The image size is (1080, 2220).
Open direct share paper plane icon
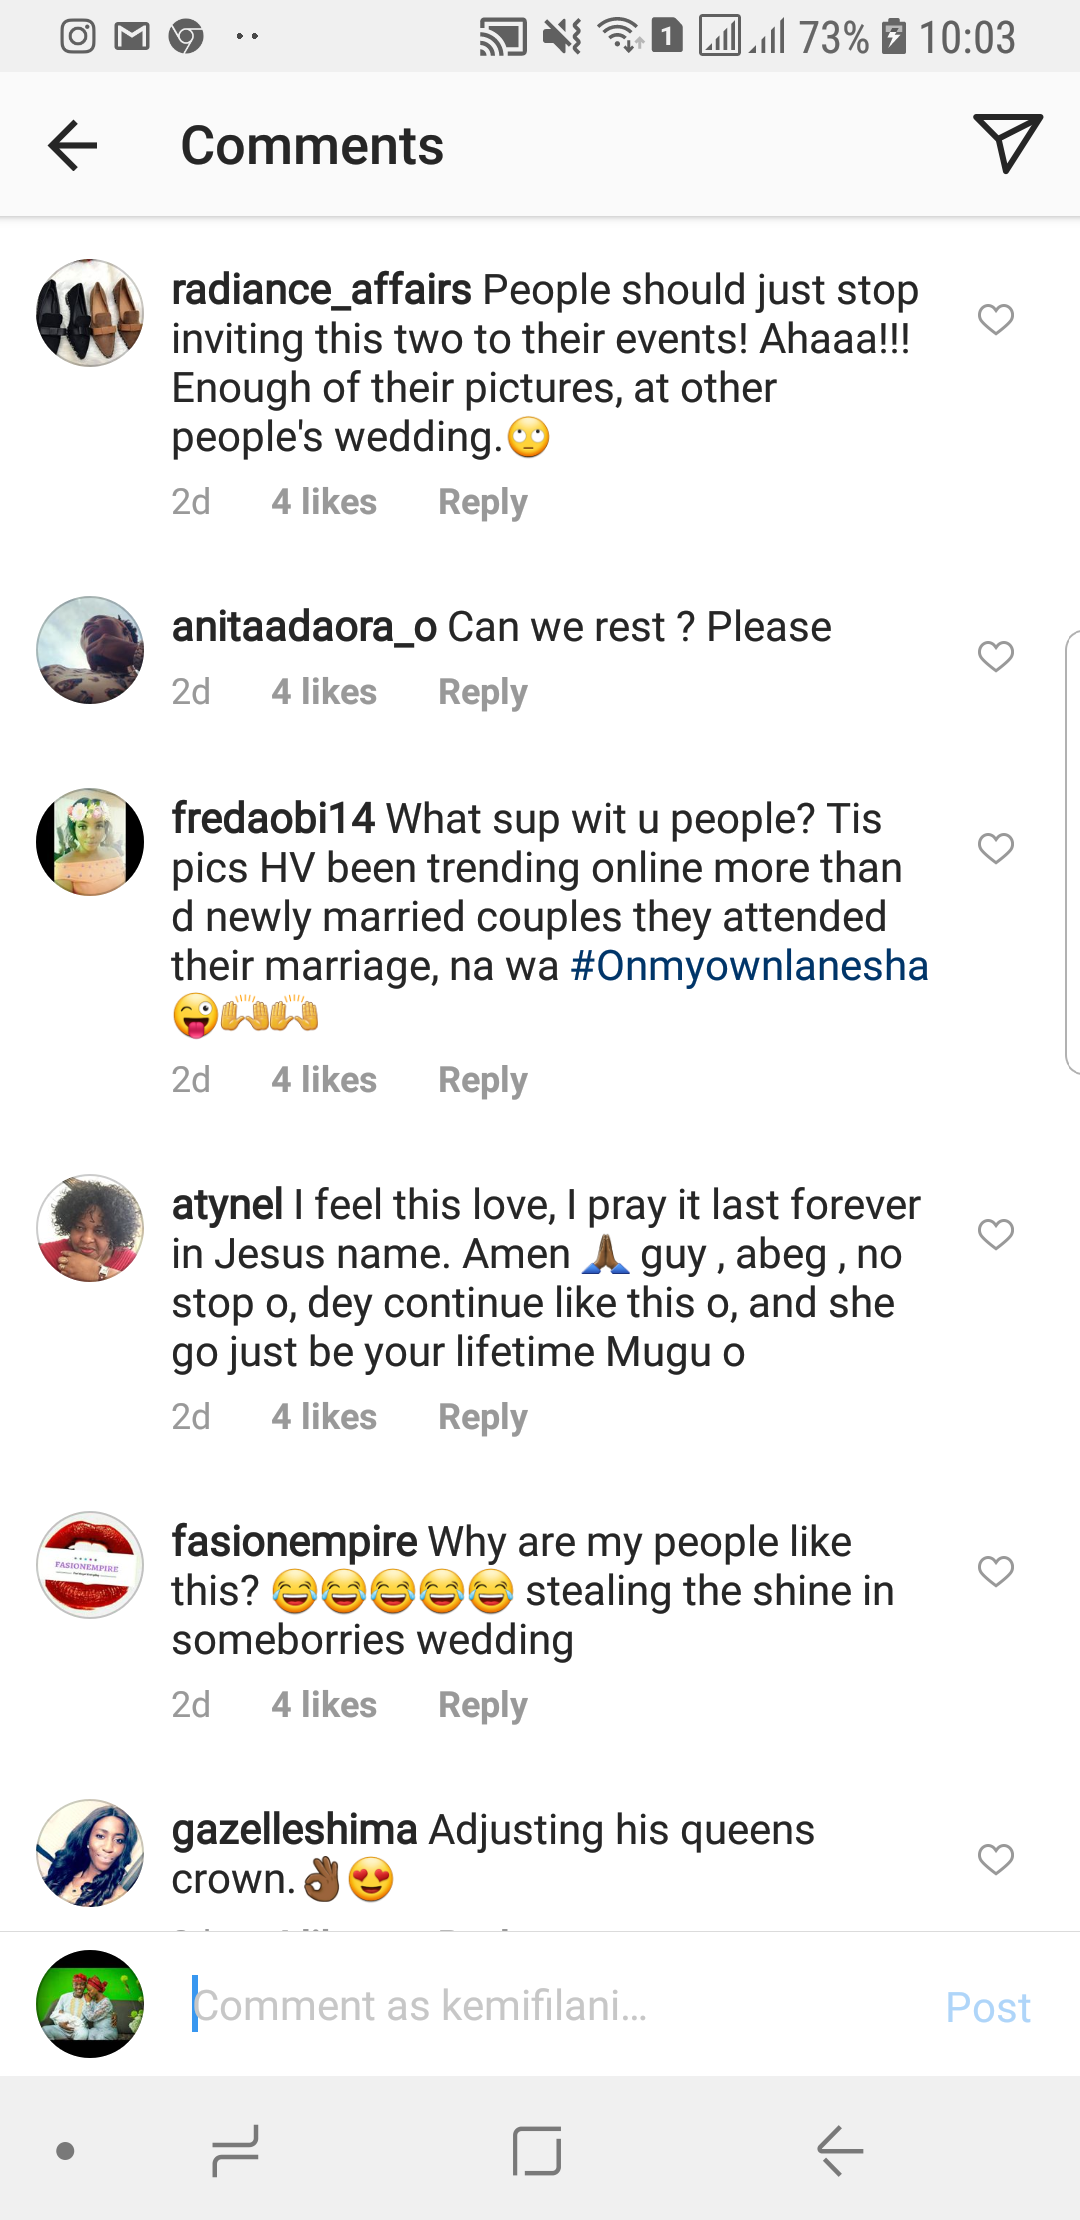tap(1007, 143)
